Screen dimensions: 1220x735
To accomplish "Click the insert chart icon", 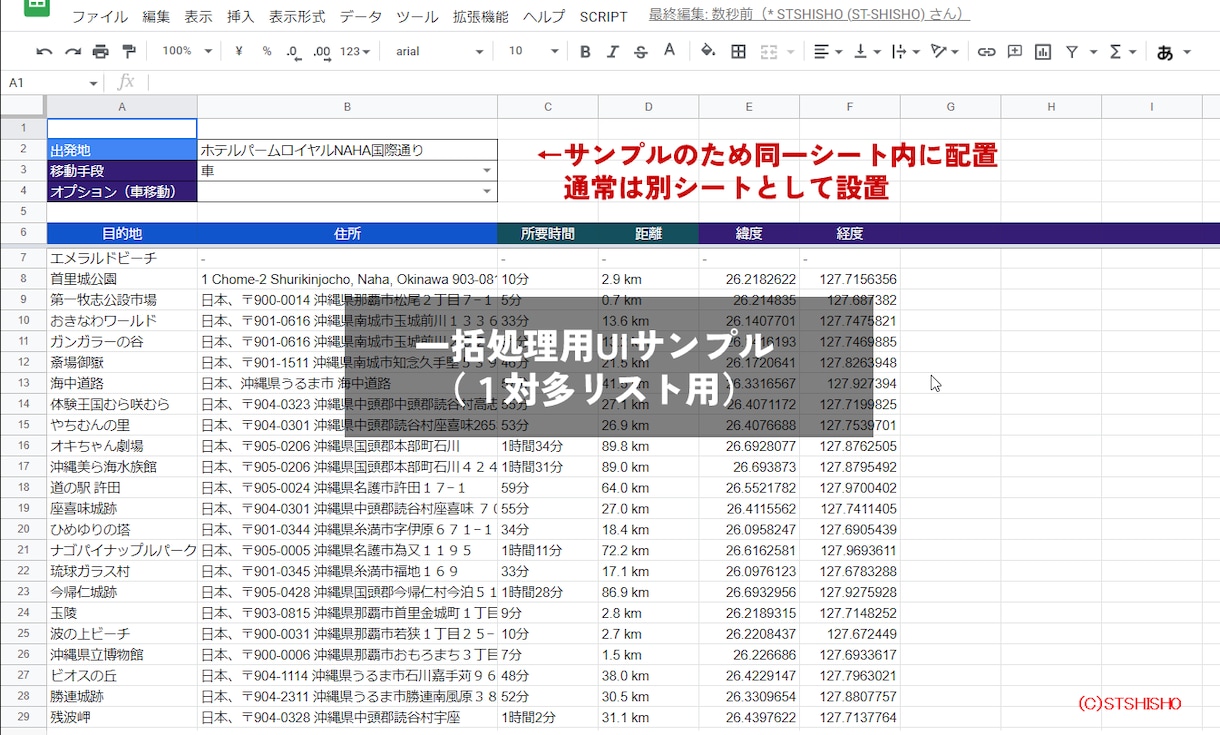I will pyautogui.click(x=1043, y=51).
